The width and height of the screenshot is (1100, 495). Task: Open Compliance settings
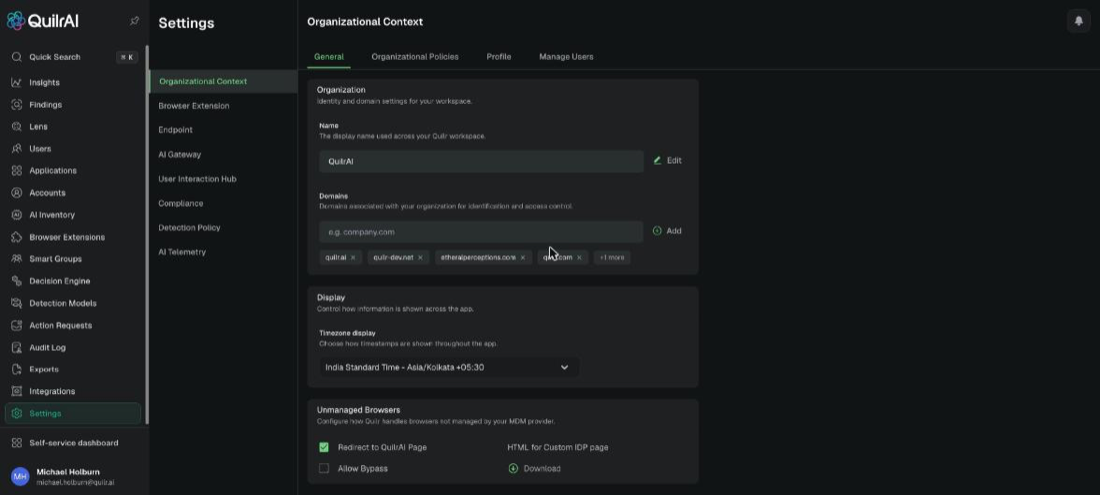coord(180,203)
